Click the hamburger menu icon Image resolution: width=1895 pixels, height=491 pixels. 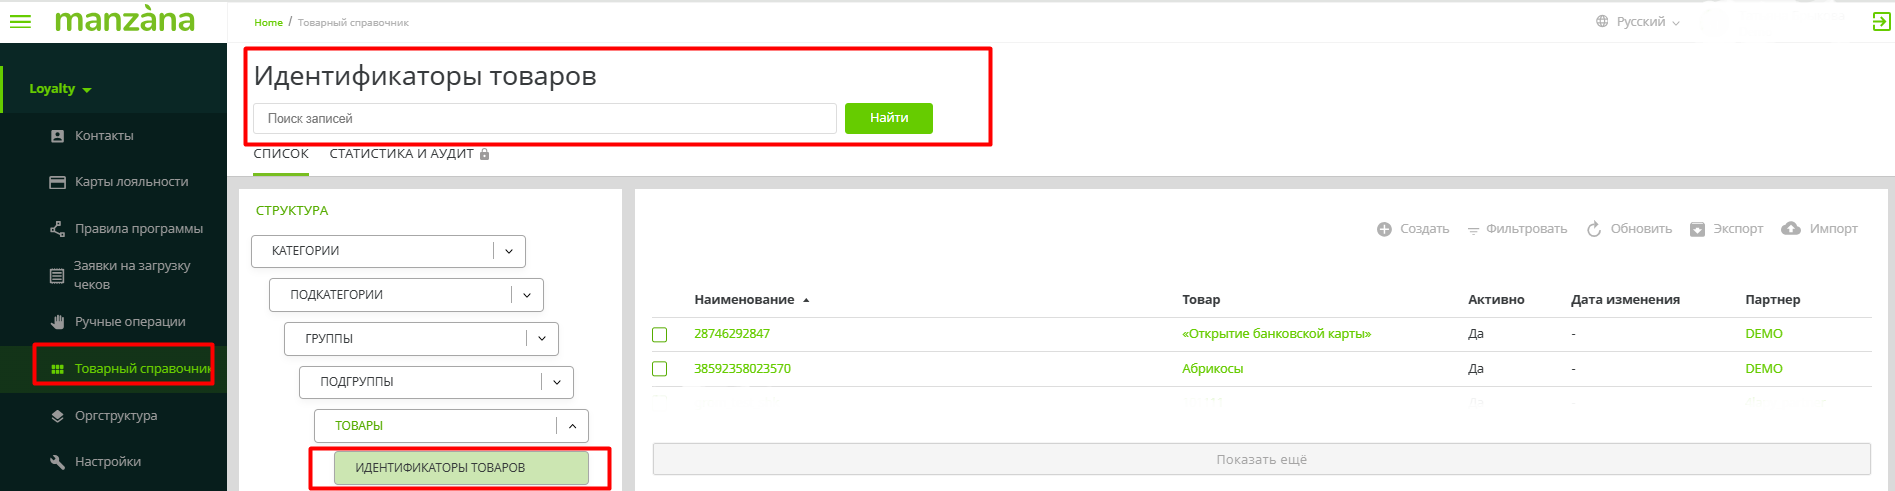[20, 21]
